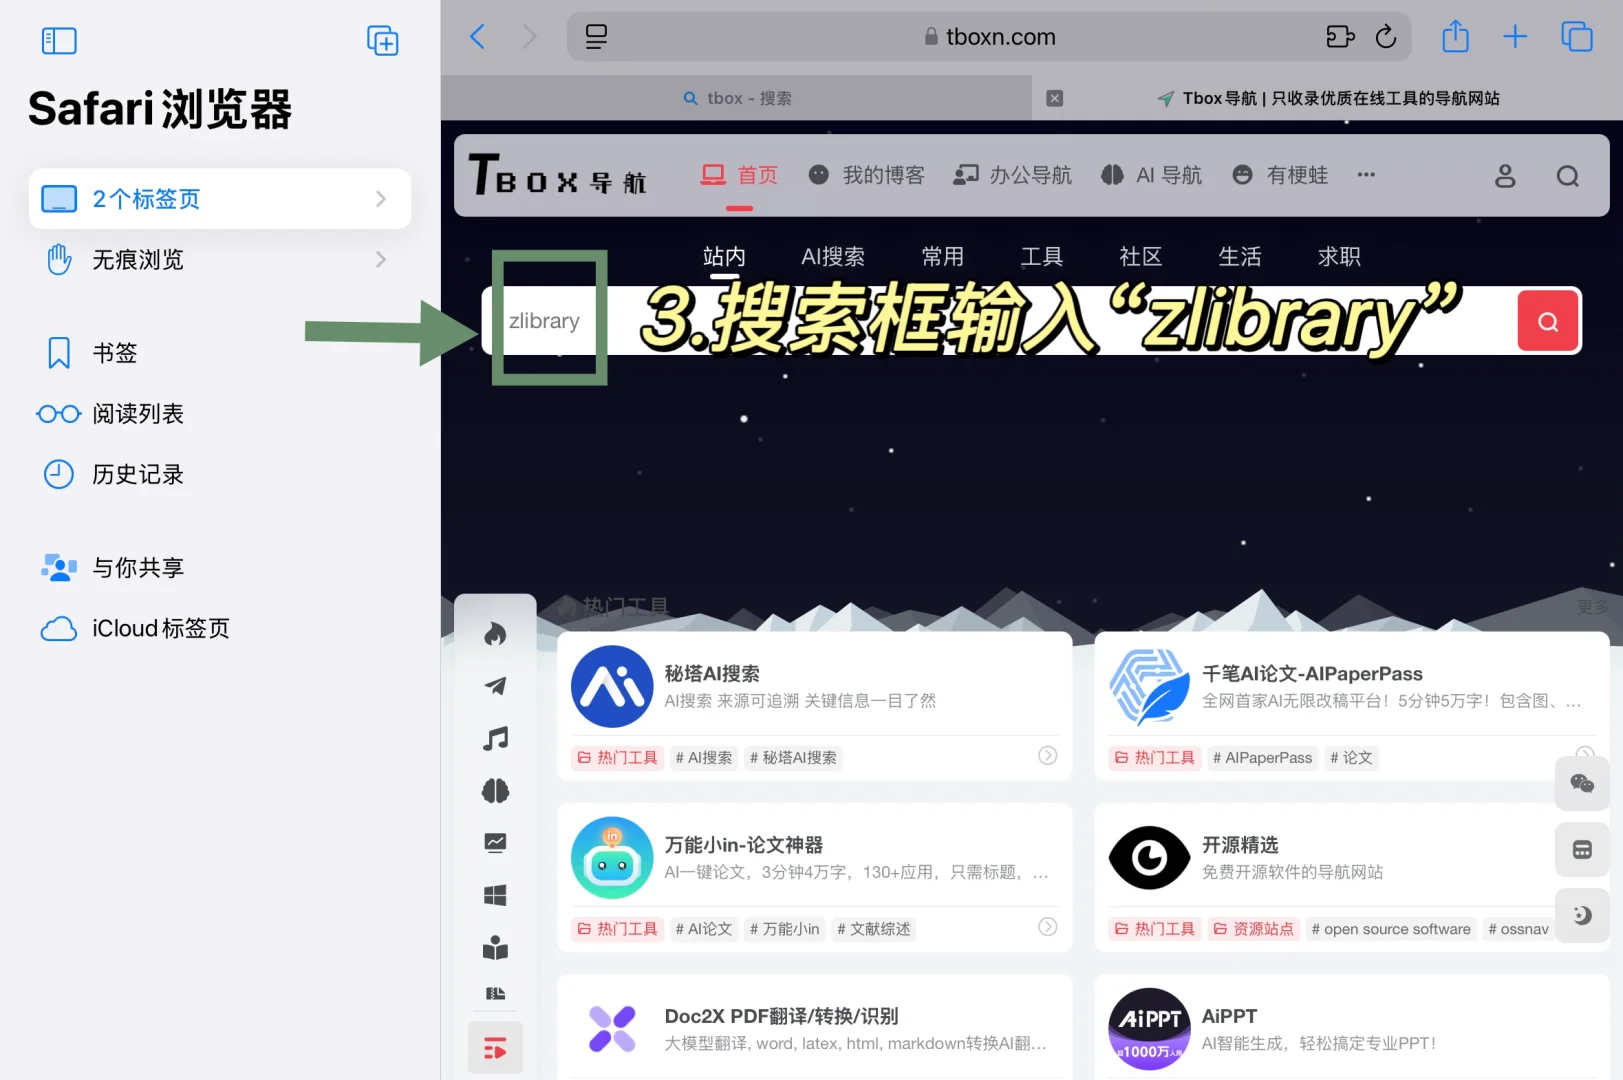Open 我的博客 menu item

866,176
